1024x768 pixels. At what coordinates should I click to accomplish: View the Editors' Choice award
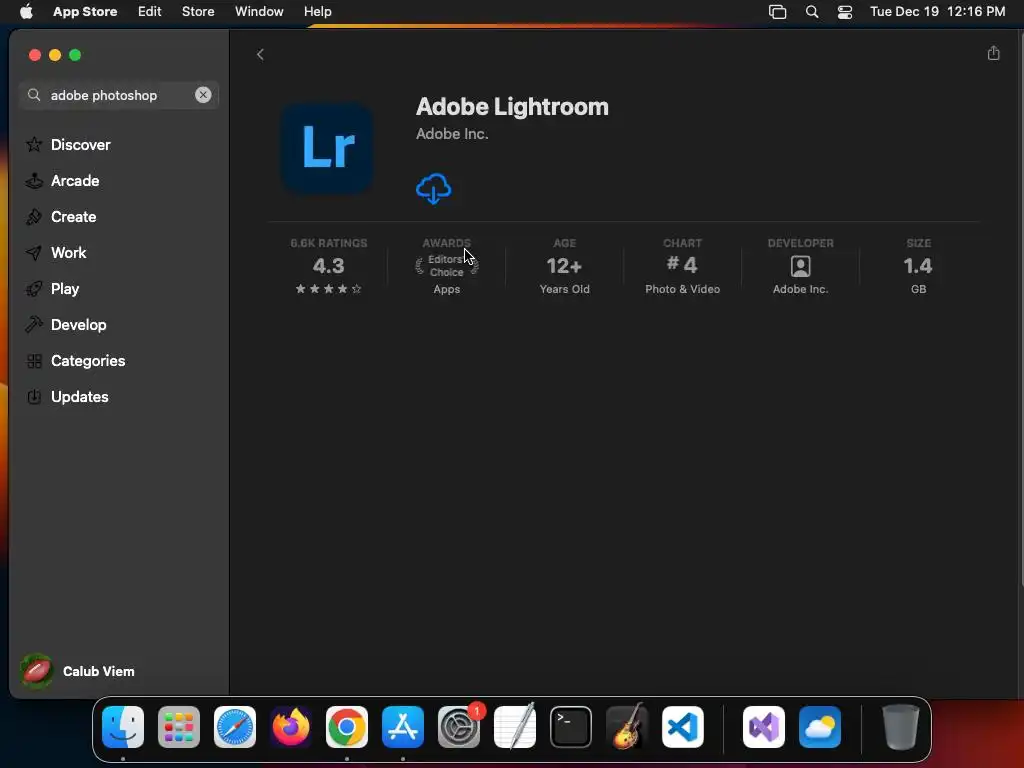click(447, 266)
